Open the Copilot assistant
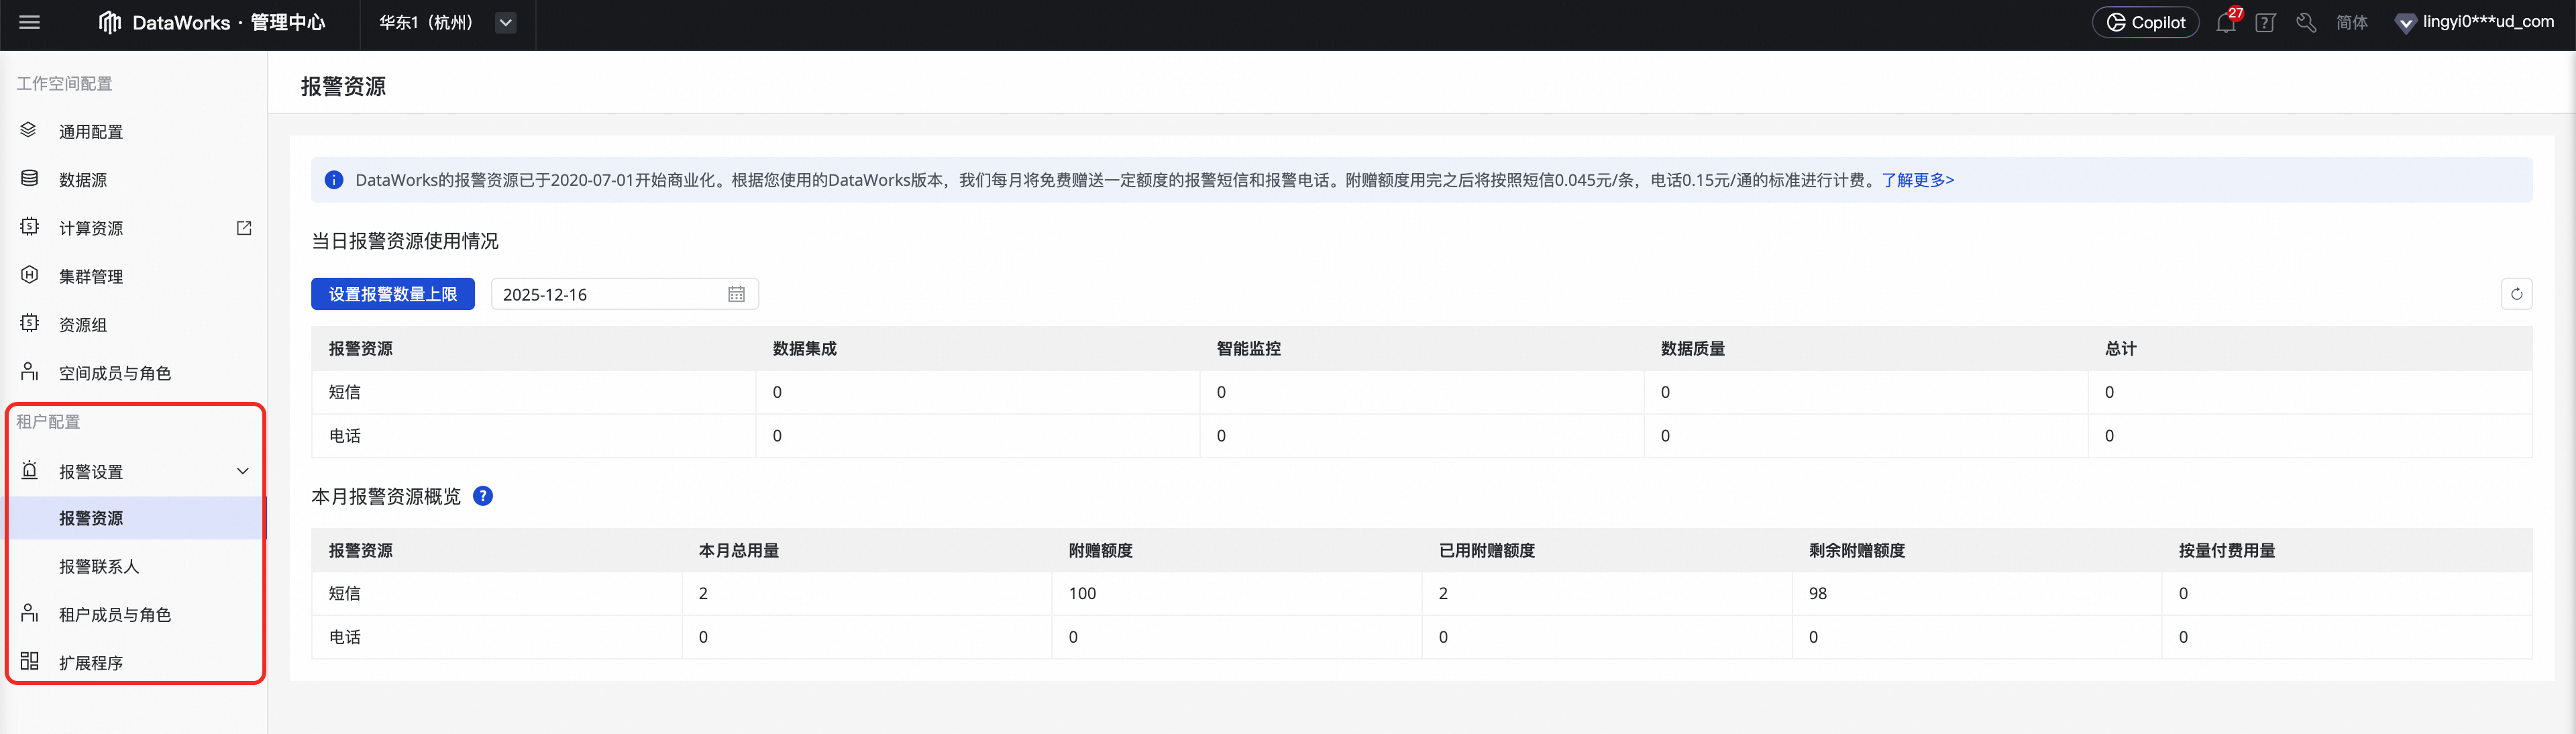Viewport: 2576px width, 734px height. (2145, 23)
